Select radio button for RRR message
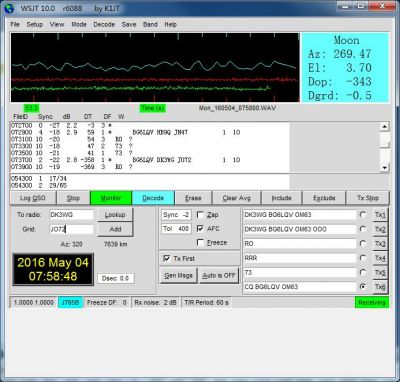 tap(363, 258)
